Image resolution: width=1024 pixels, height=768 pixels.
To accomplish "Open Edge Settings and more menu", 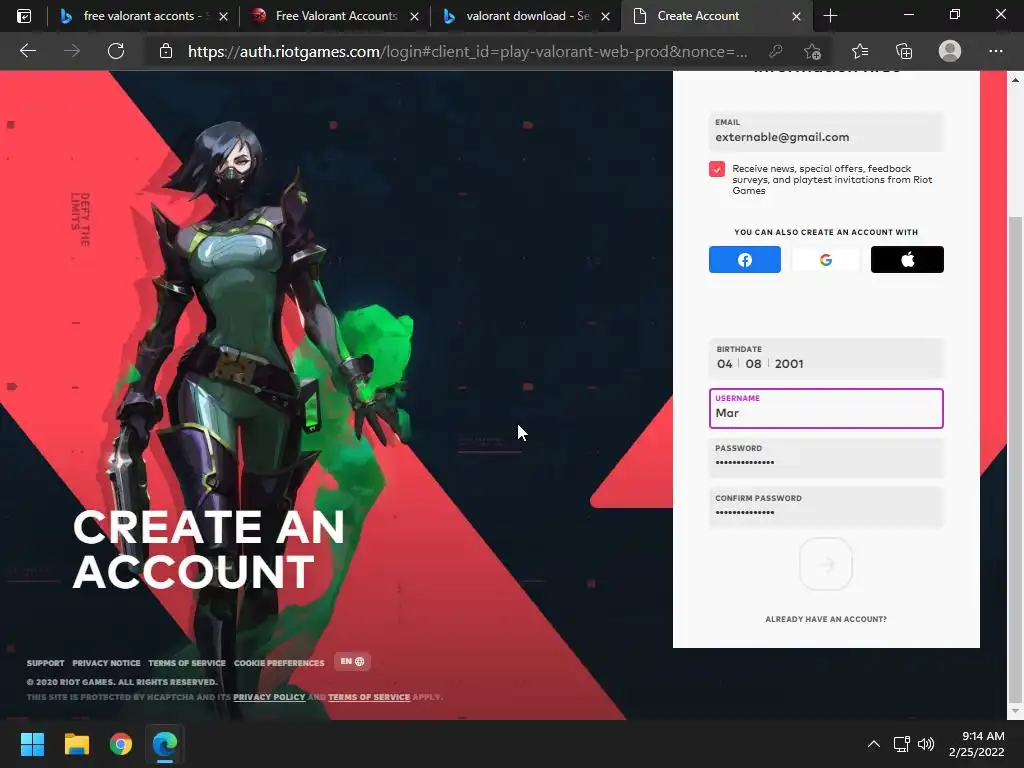I will (x=995, y=51).
